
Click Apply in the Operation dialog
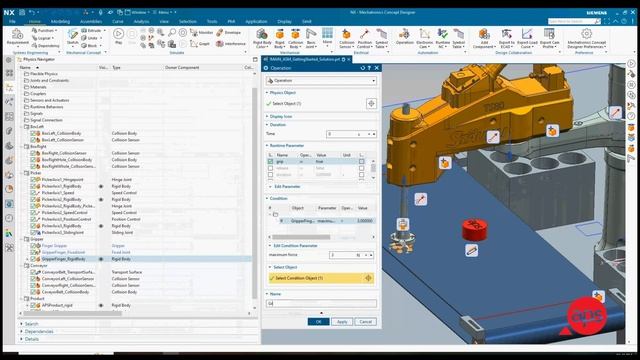tap(342, 322)
